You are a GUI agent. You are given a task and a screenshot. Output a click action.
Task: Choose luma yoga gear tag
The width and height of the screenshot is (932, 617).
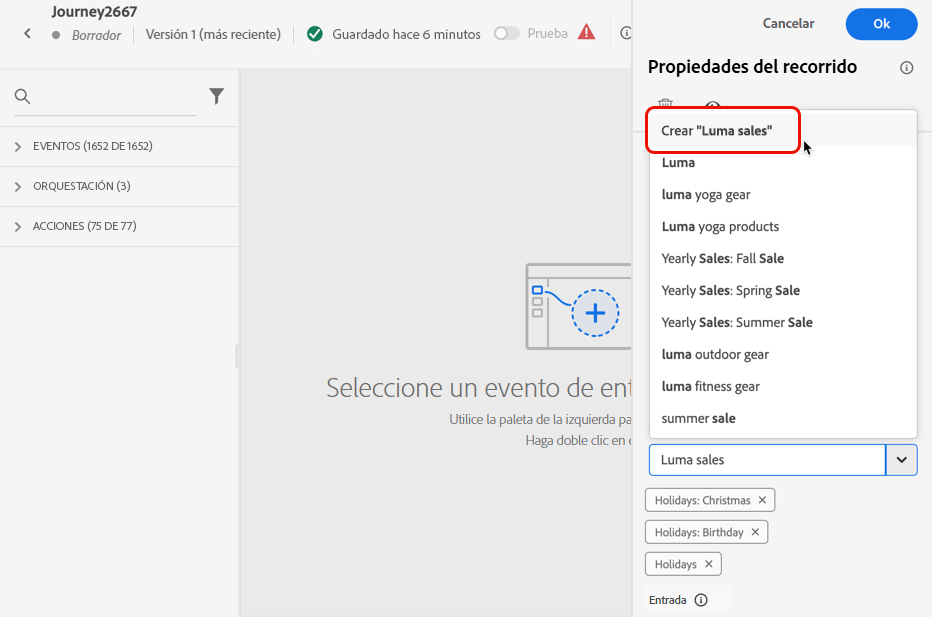pos(783,194)
